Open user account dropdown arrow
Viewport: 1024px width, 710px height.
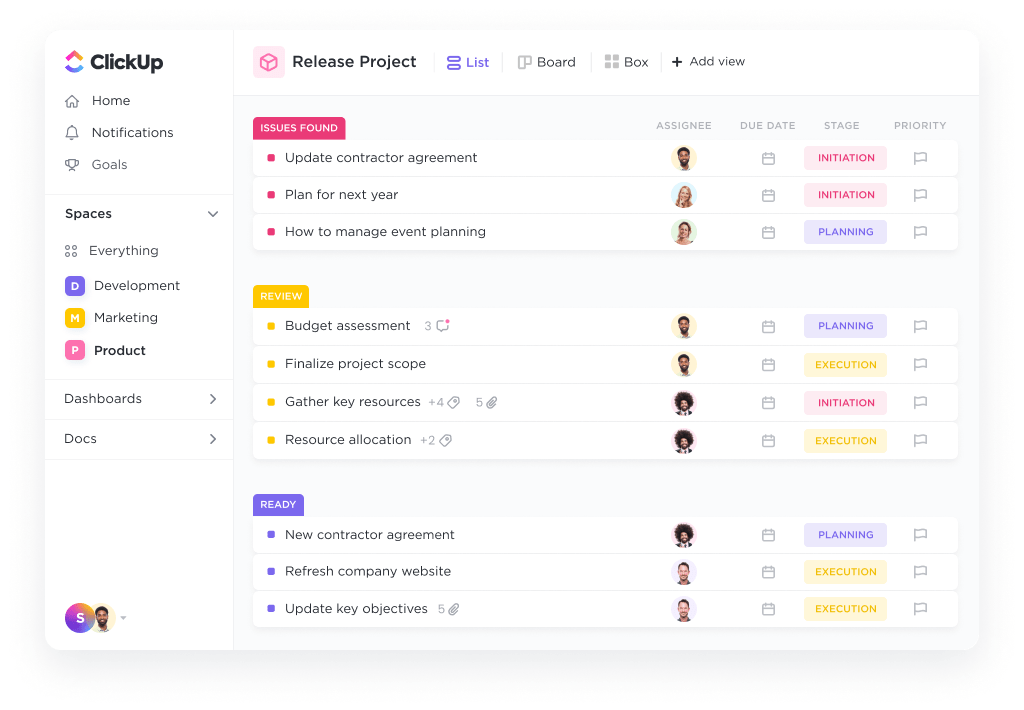tap(123, 618)
